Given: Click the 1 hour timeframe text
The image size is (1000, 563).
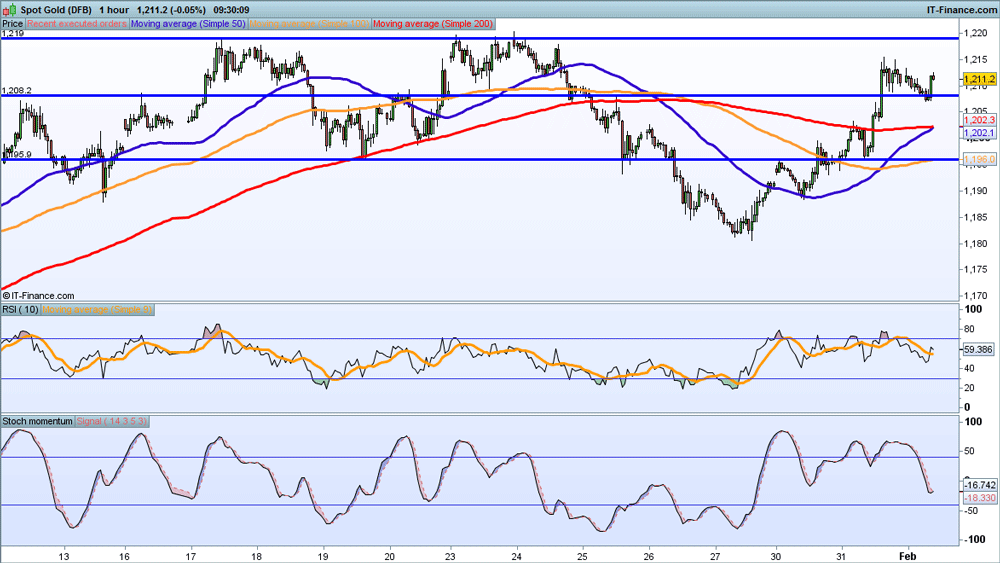Looking at the screenshot, I should tap(114, 10).
